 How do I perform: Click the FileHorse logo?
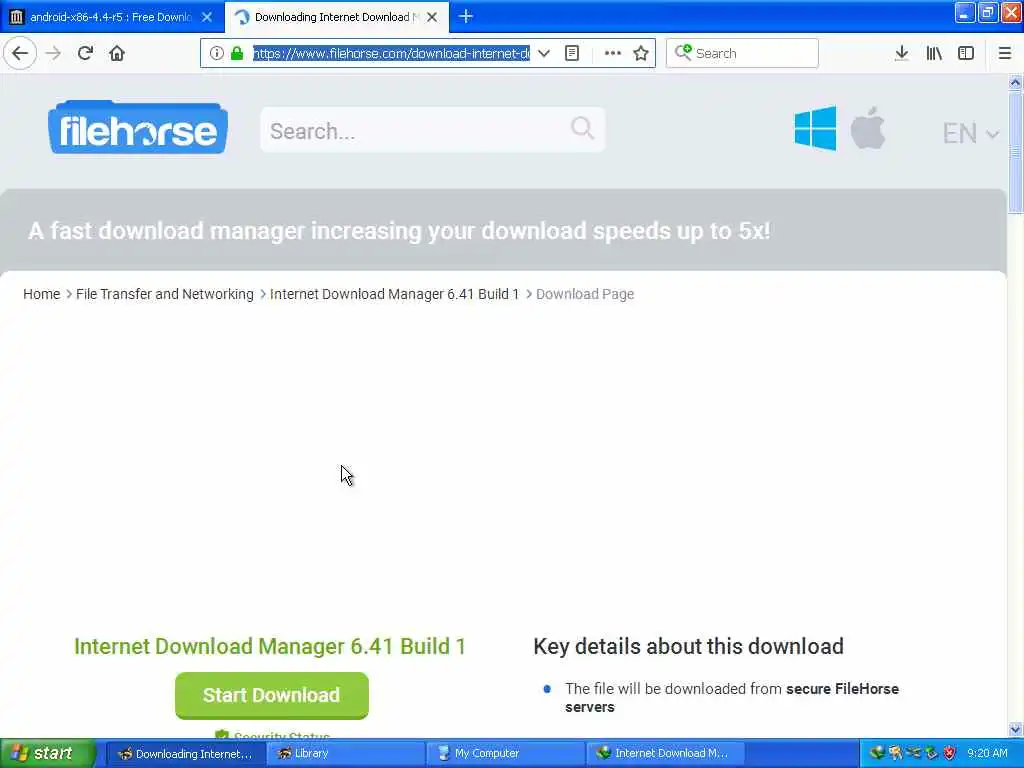pos(138,128)
